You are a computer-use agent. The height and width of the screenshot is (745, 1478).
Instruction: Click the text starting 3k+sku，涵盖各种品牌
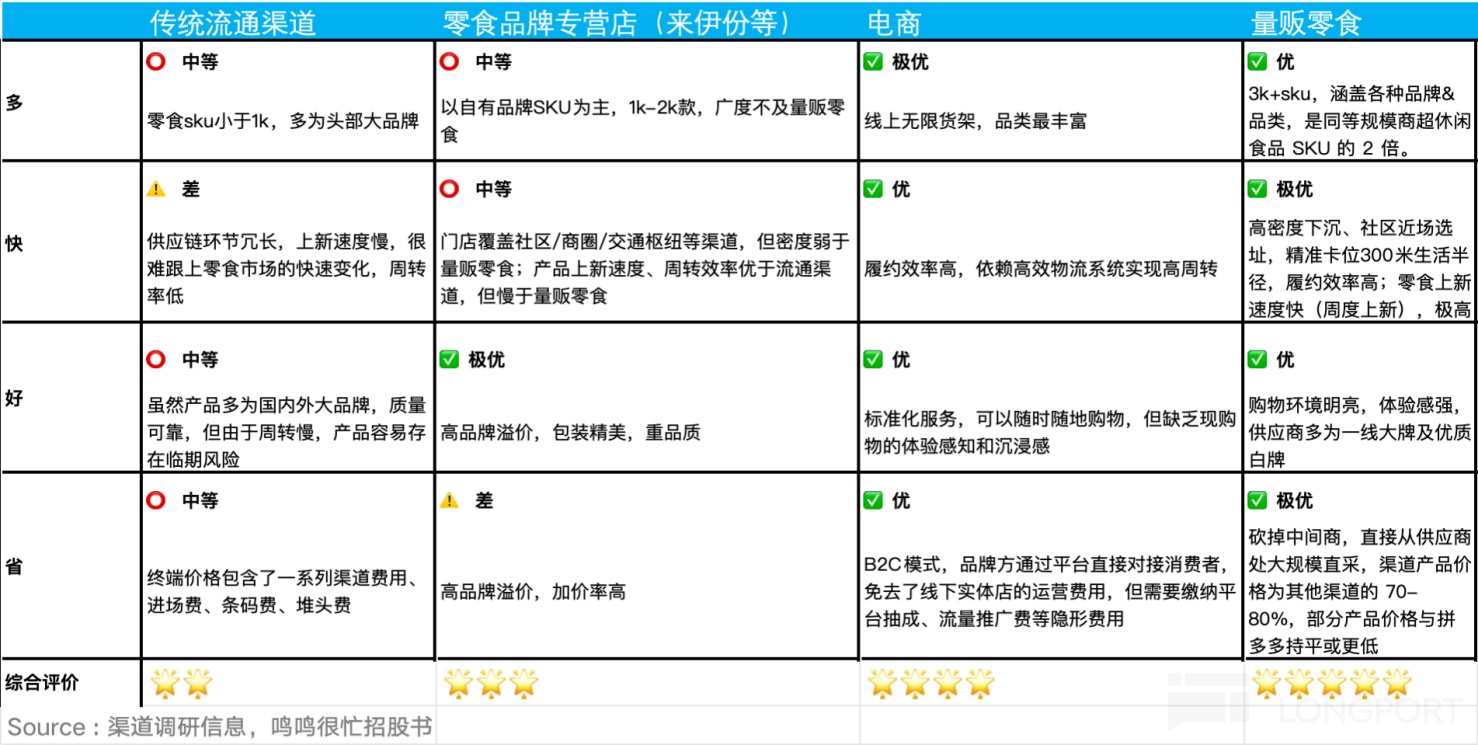(x=1360, y=121)
